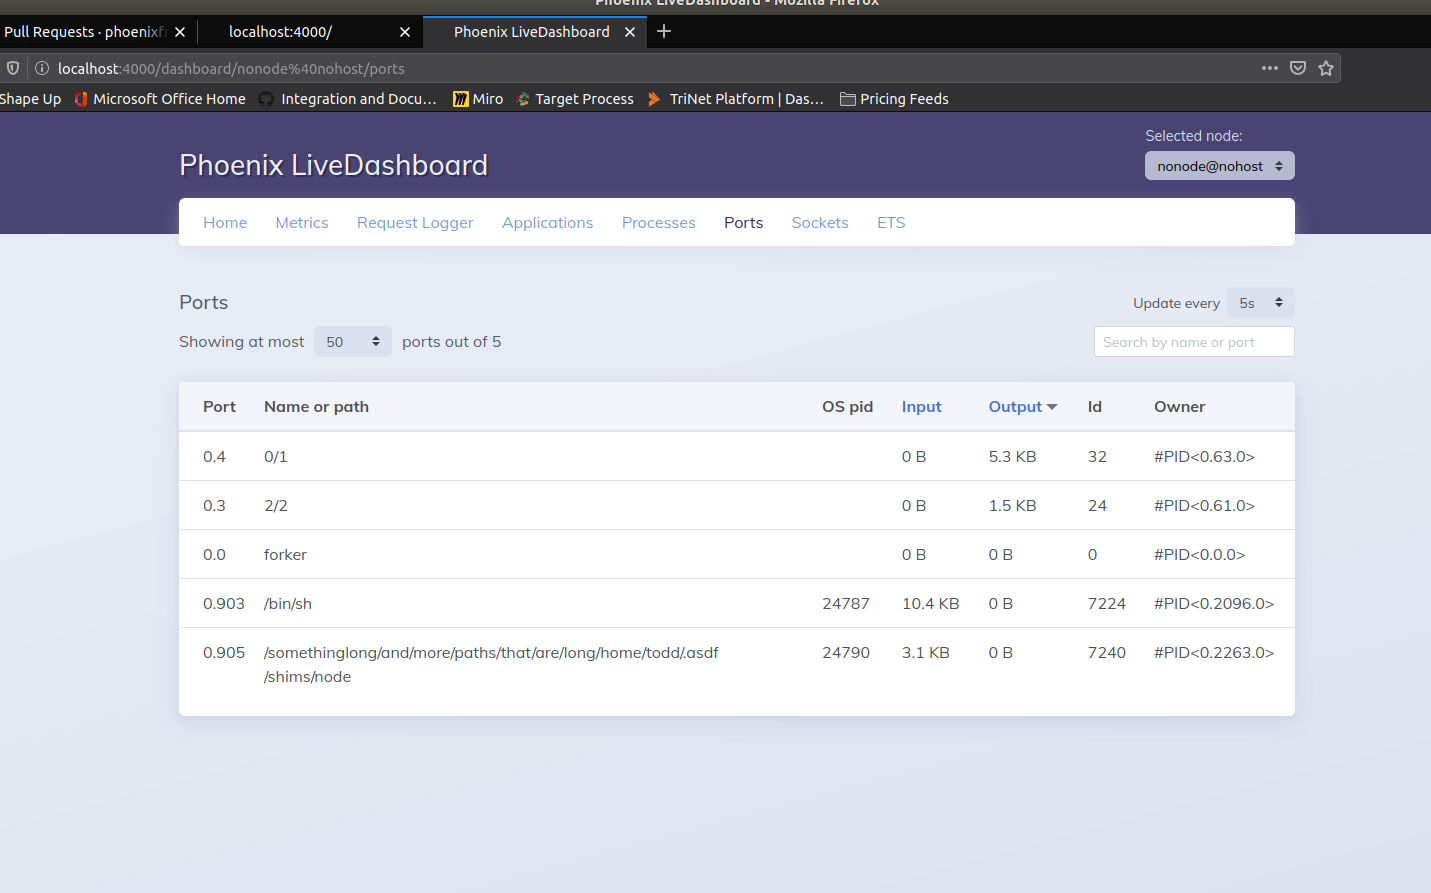Open the Showing at most 50 dropdown
1431x893 pixels.
tap(352, 341)
